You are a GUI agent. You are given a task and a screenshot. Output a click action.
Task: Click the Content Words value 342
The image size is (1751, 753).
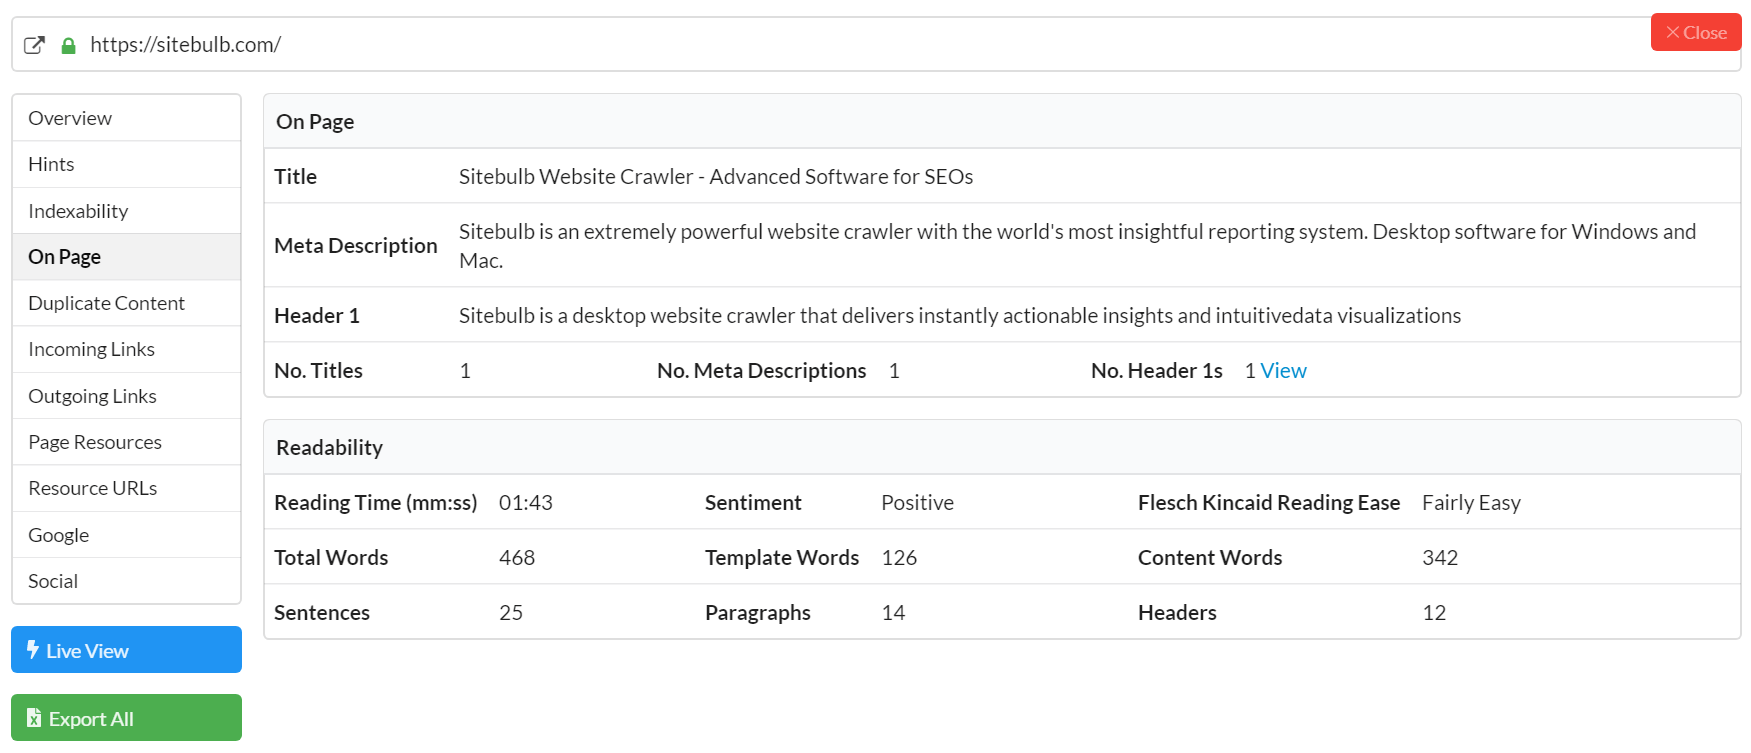pos(1440,558)
